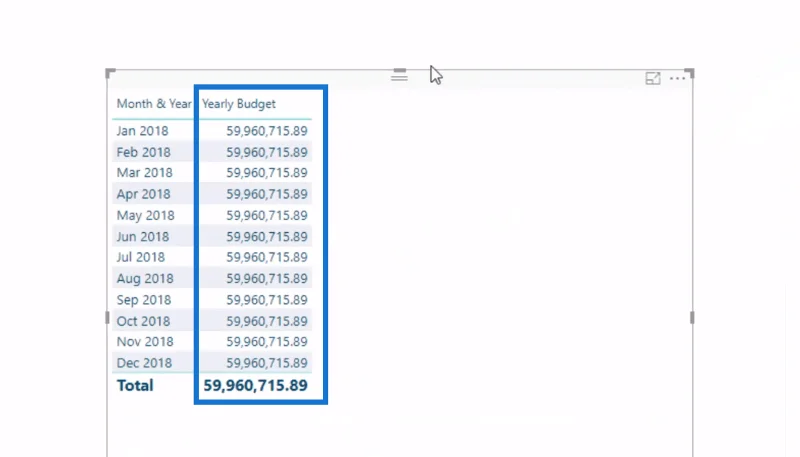Click the top-right corner resize handle
Screen dimensions: 800x457
click(x=690, y=73)
